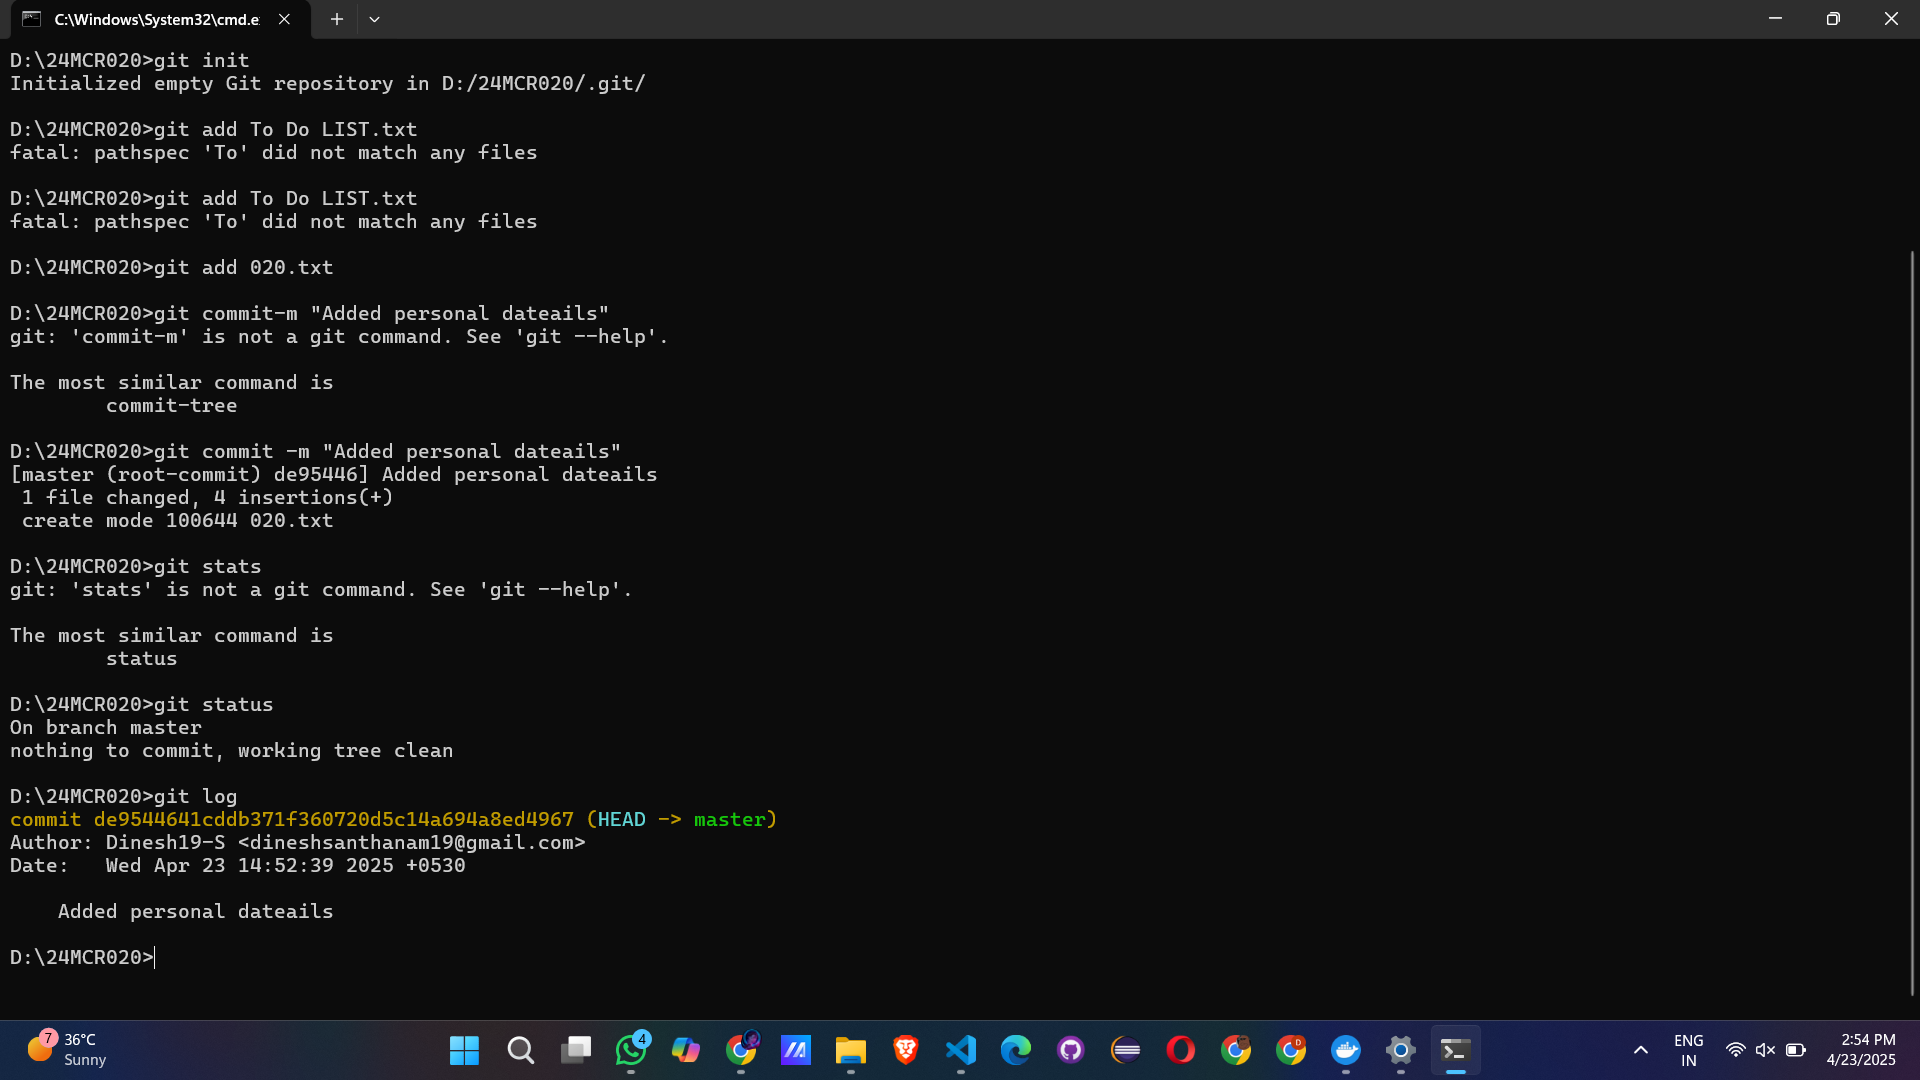Click "'stats' is not a git command" line

point(322,589)
